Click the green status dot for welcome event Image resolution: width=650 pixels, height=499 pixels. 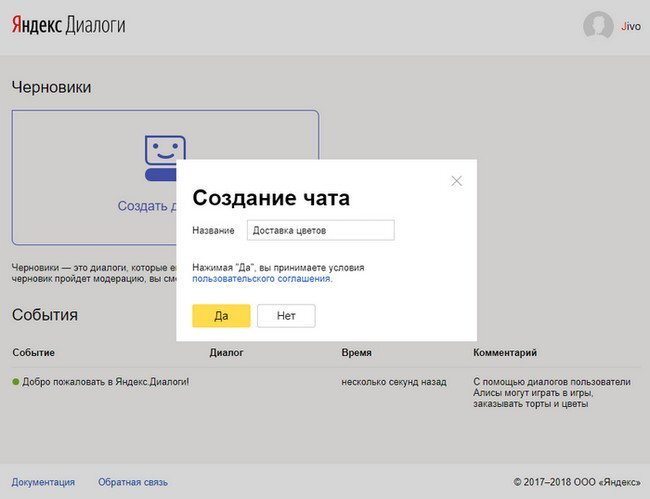point(16,382)
